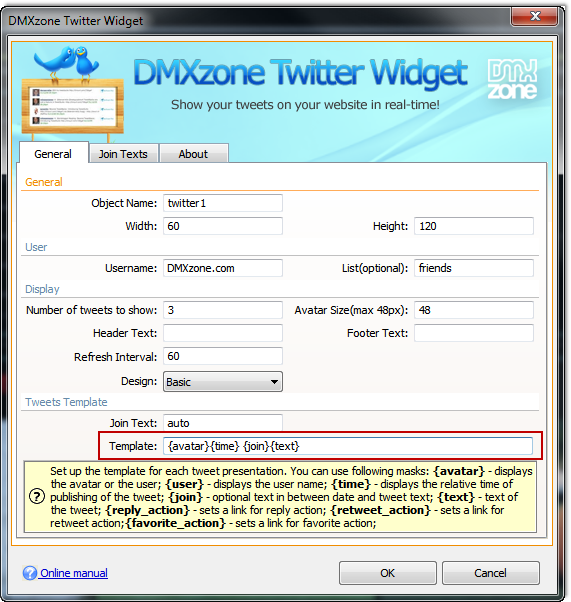Click the question mark help icon

point(37,496)
